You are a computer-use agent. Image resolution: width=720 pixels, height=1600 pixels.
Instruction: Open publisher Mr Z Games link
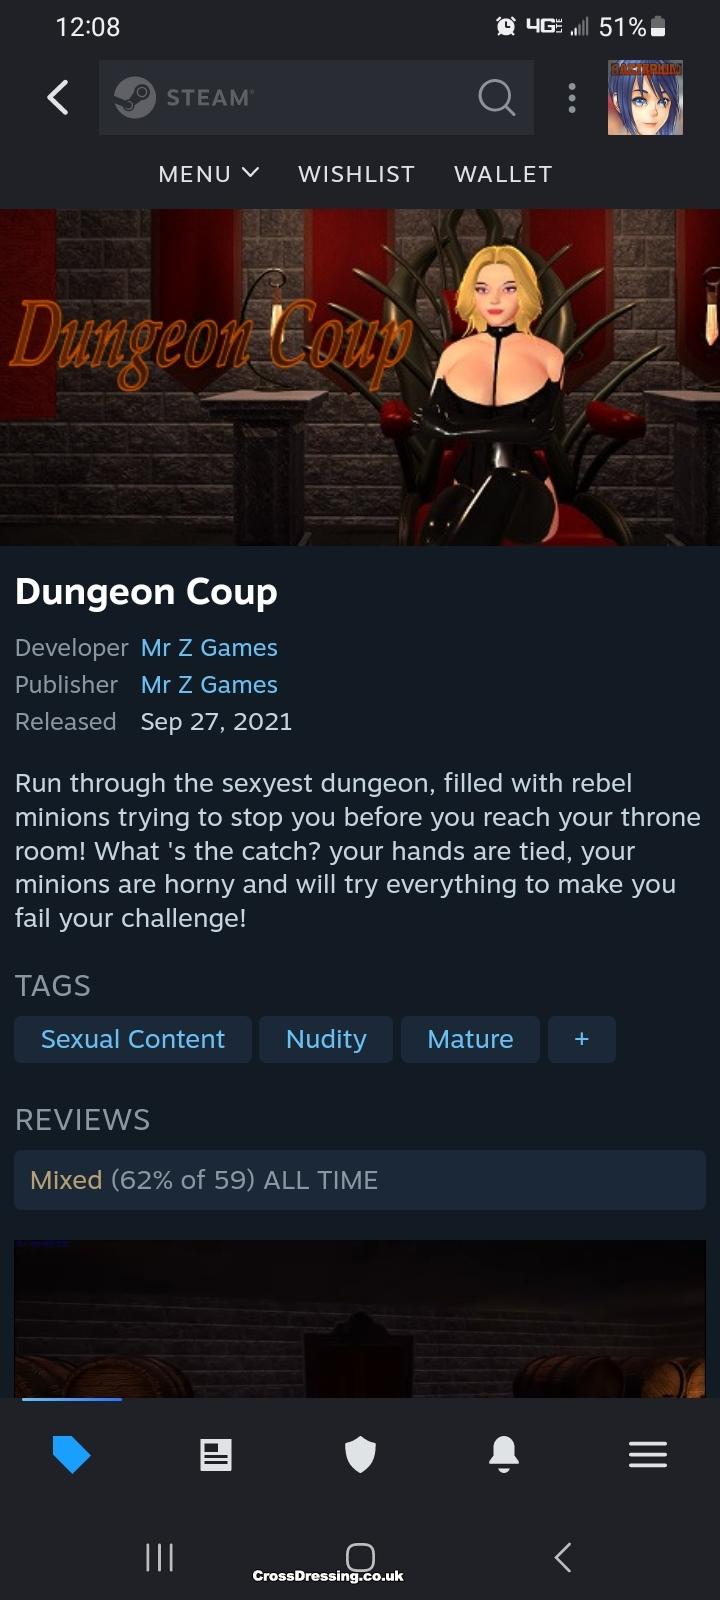pos(209,685)
